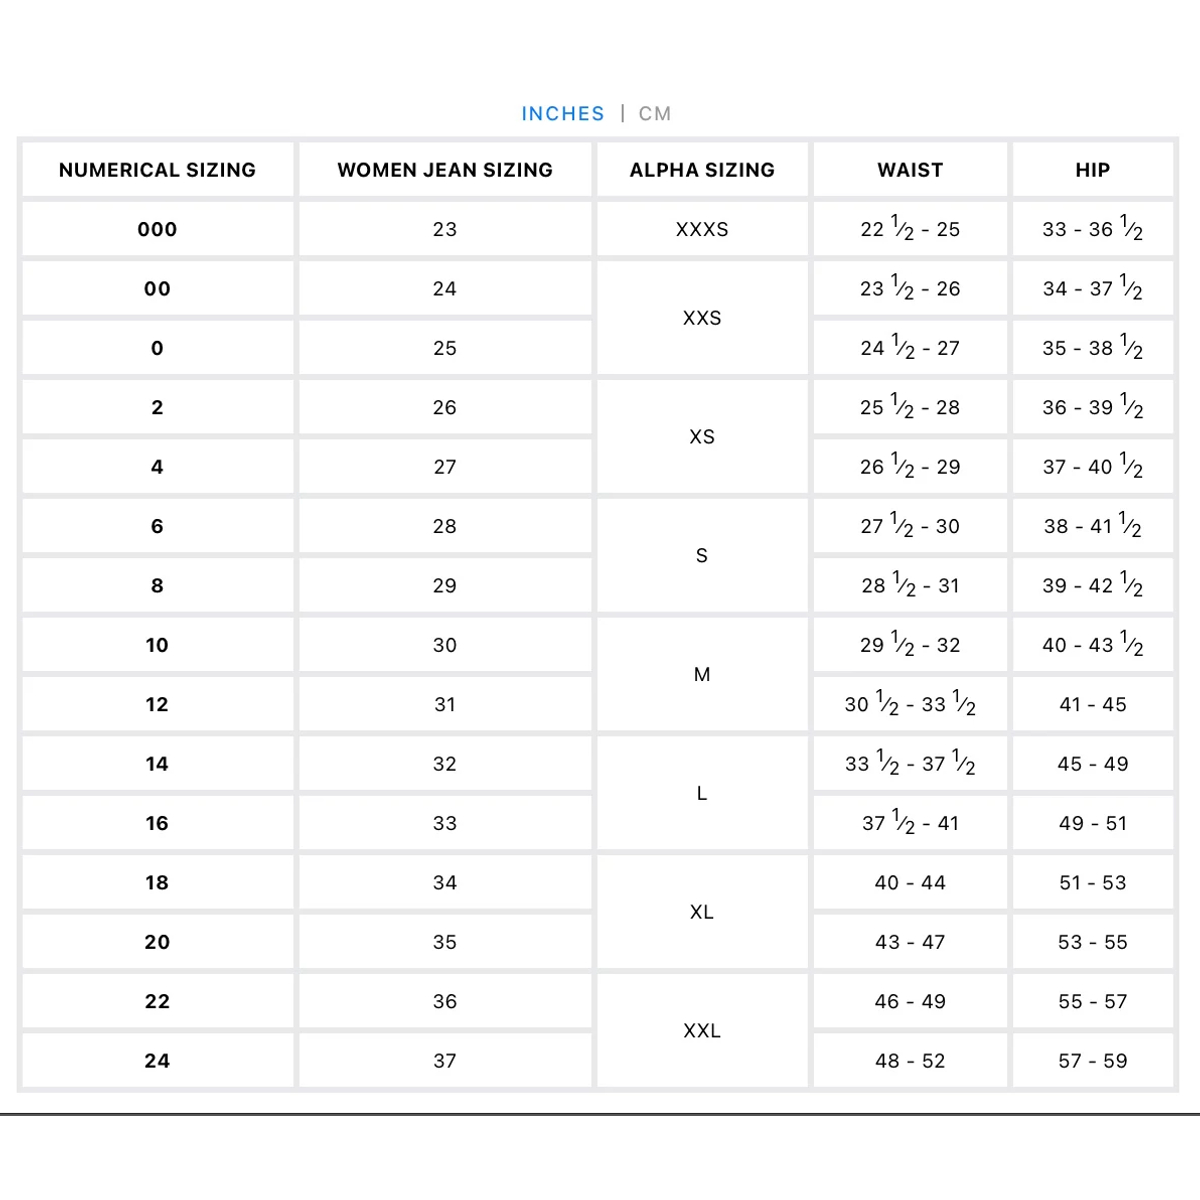This screenshot has width=1200, height=1200.
Task: Click numerical size 000 cell
Action: (x=157, y=229)
